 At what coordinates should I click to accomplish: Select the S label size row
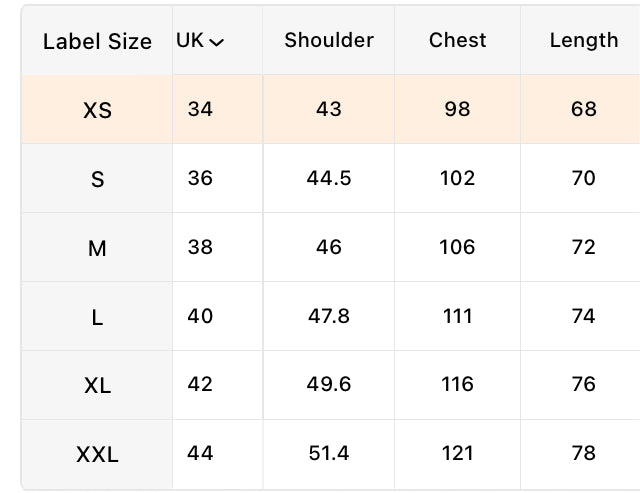pos(331,178)
